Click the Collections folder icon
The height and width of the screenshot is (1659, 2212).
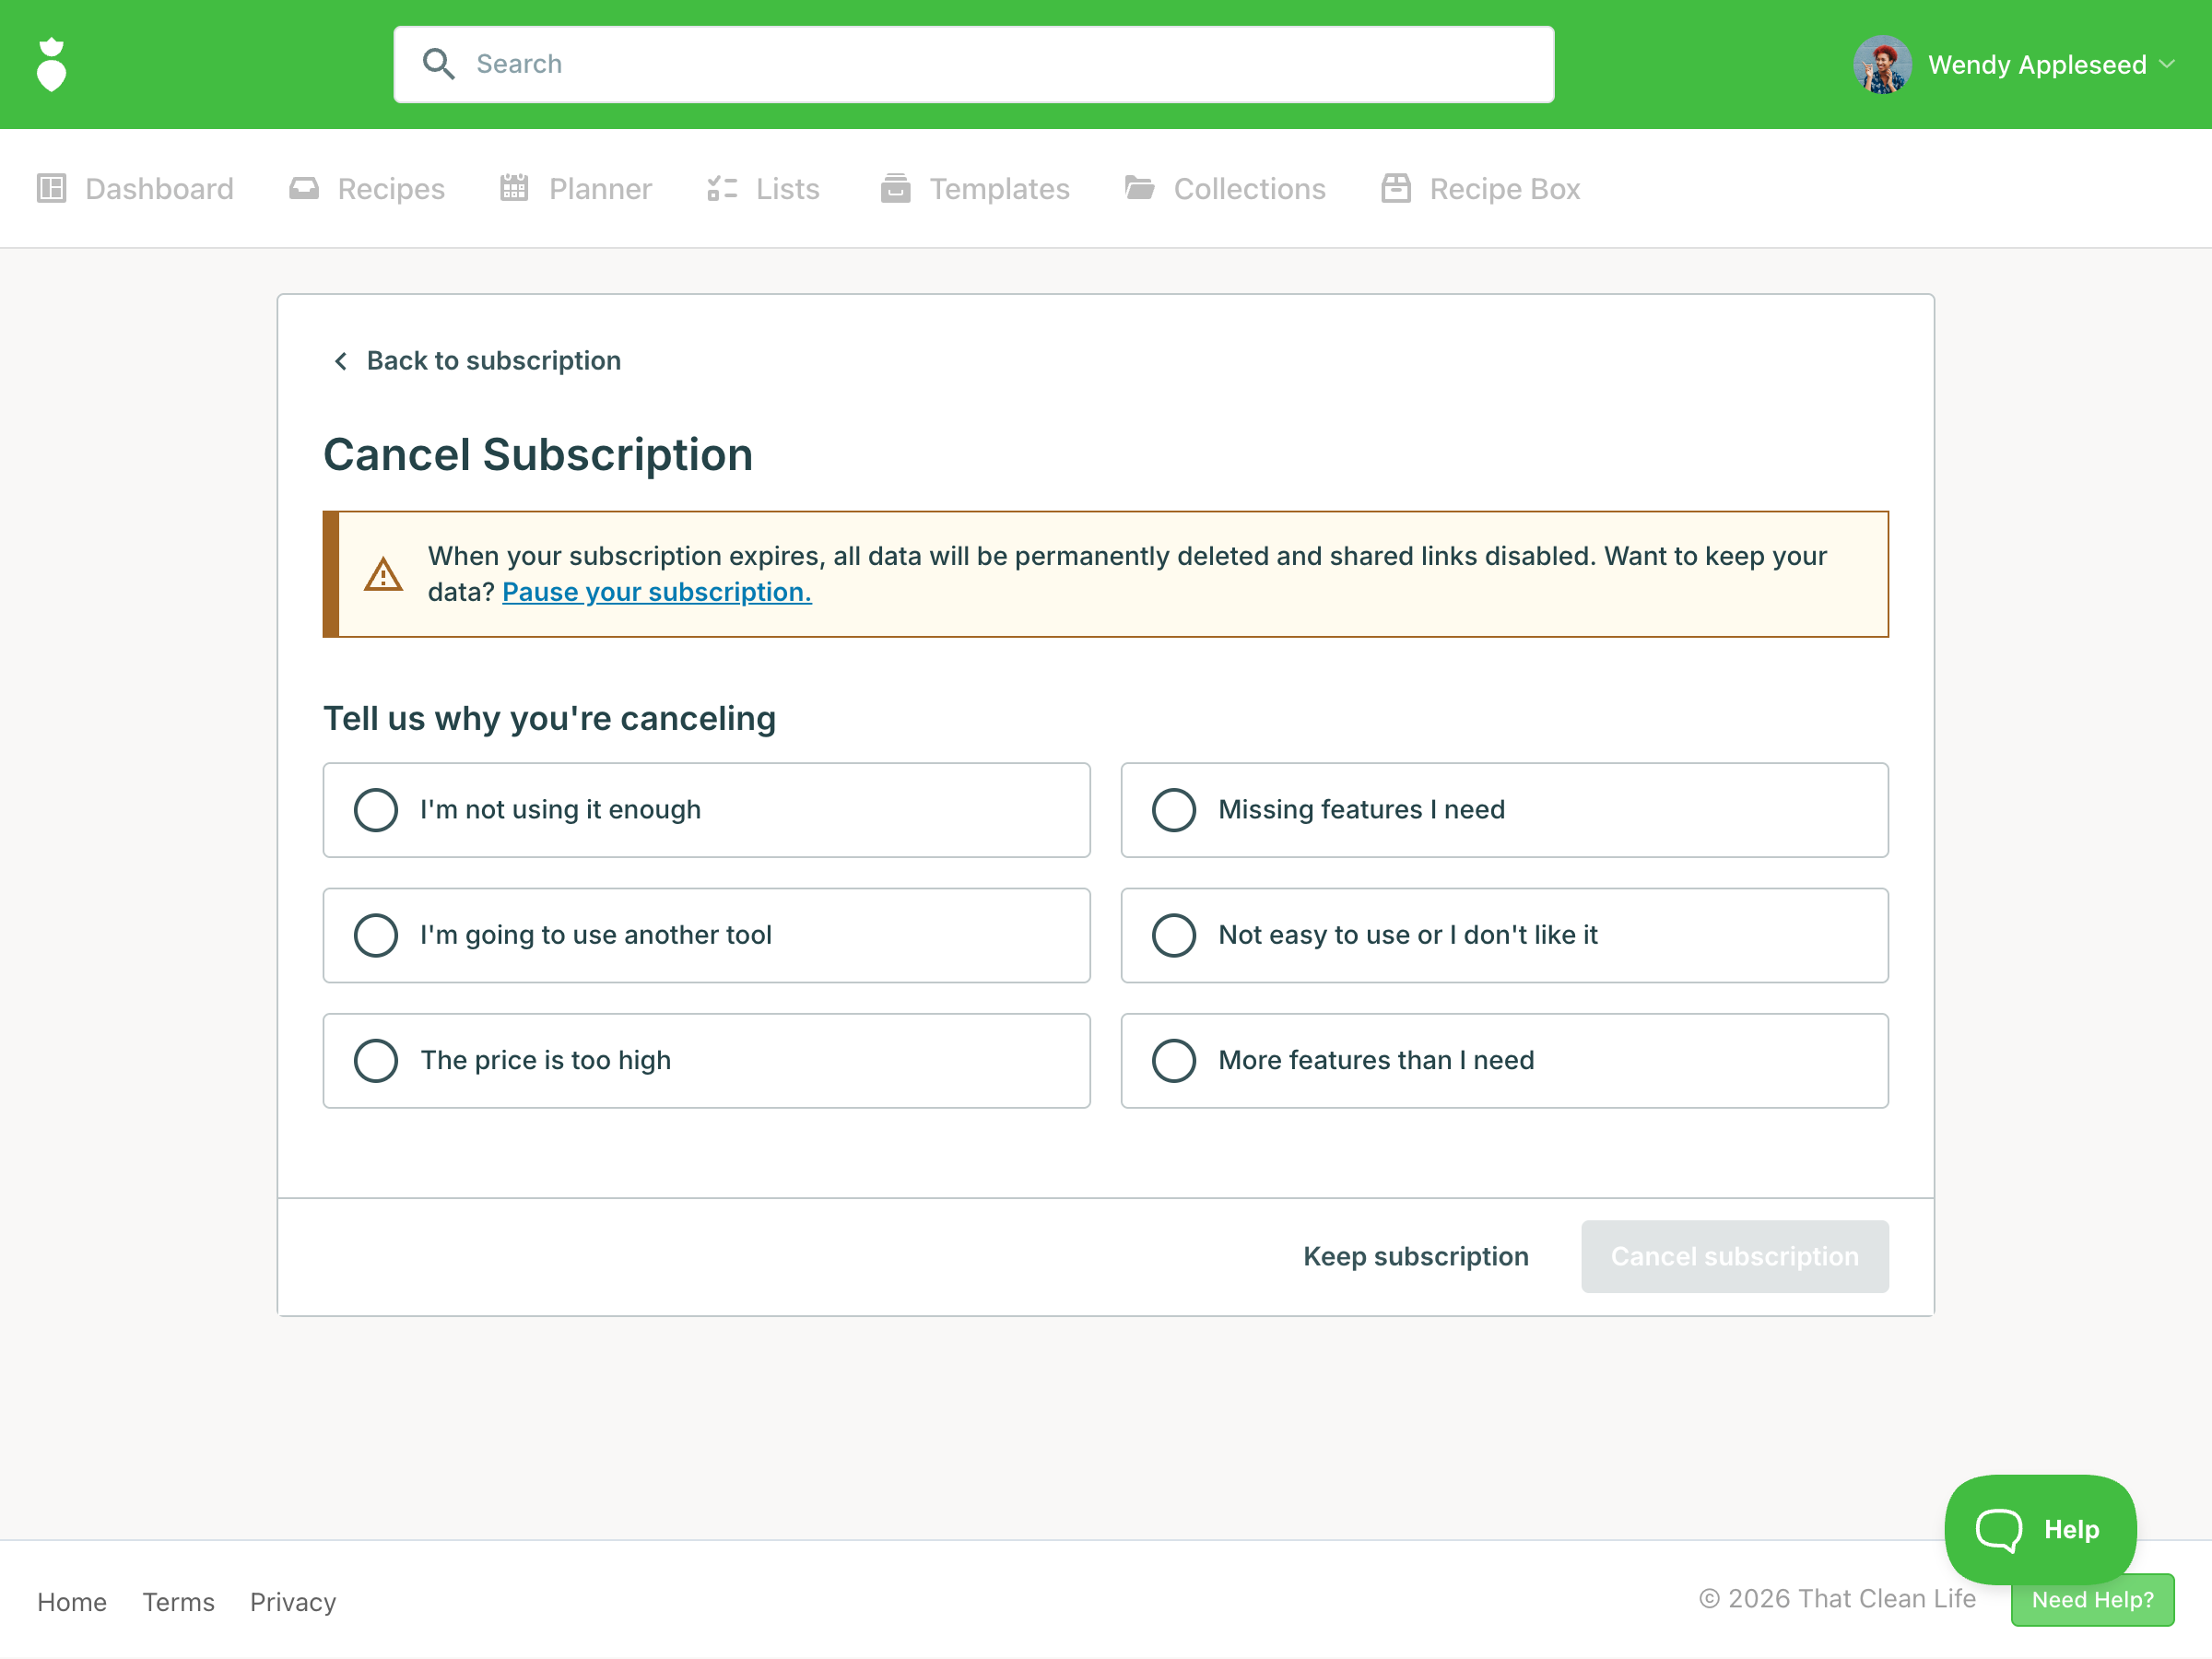click(x=1139, y=188)
